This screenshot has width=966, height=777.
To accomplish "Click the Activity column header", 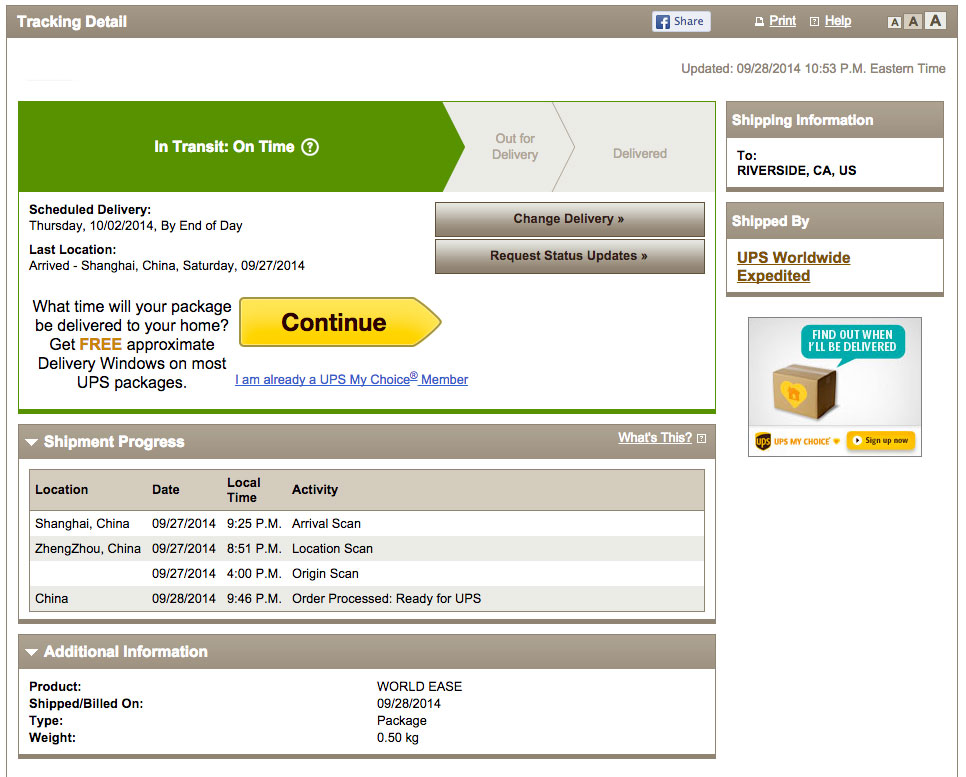I will (x=315, y=490).
